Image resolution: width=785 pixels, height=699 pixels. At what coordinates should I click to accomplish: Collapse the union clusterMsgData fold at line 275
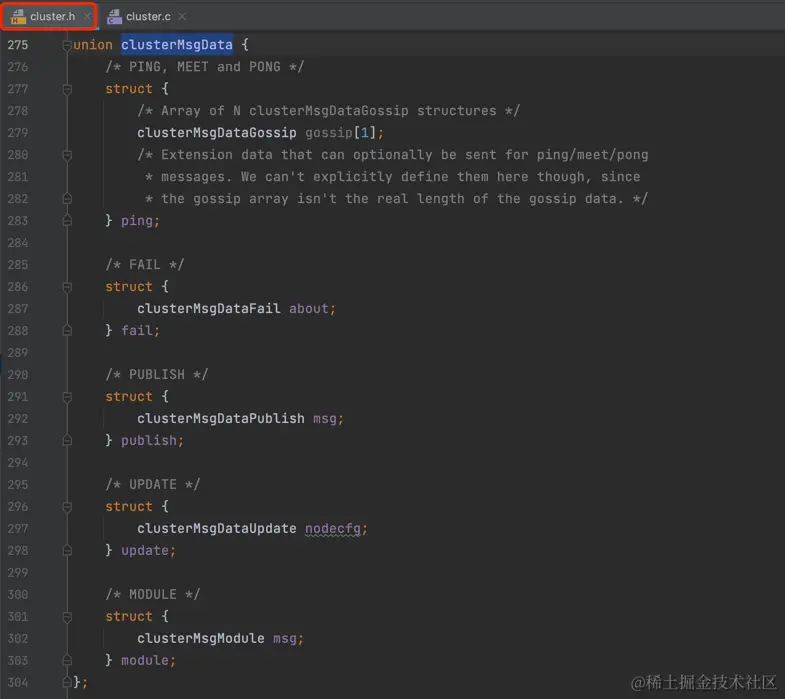pos(67,45)
